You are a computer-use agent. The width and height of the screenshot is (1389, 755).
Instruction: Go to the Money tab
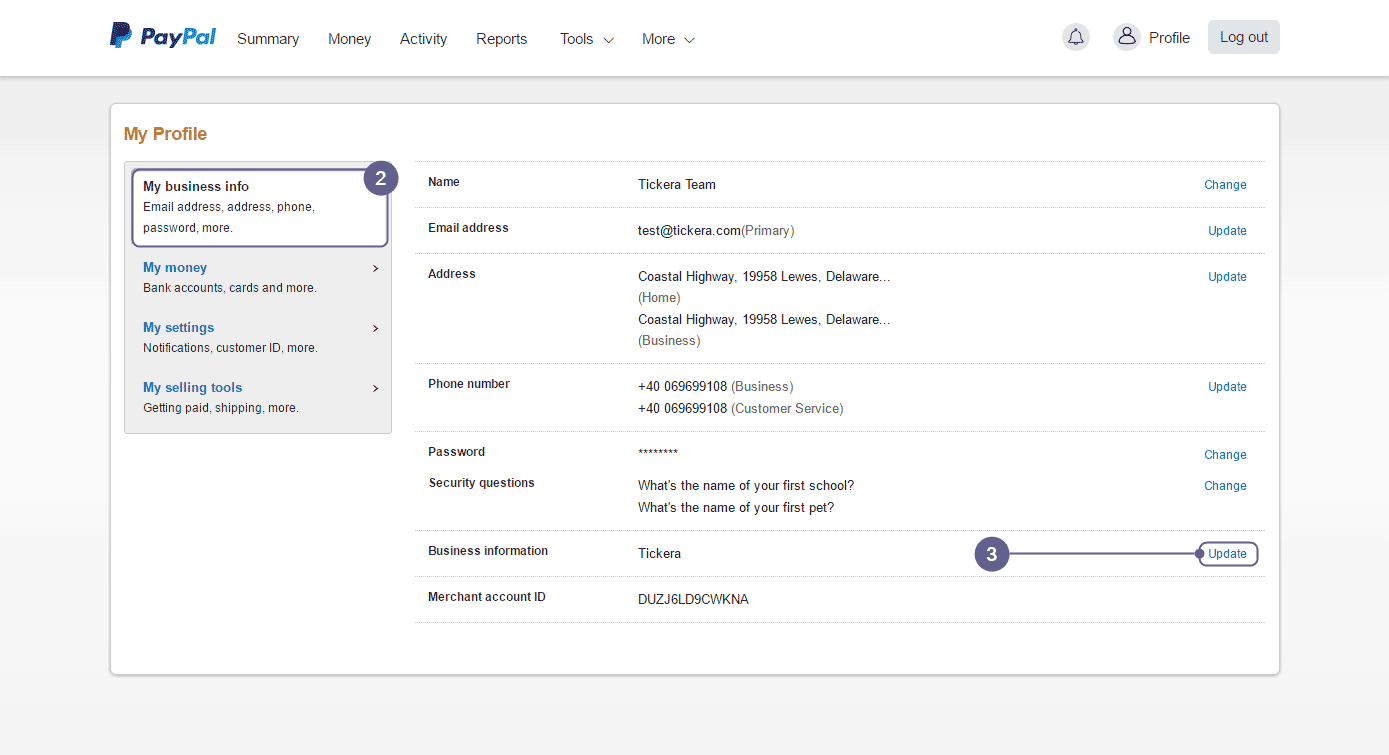[349, 39]
